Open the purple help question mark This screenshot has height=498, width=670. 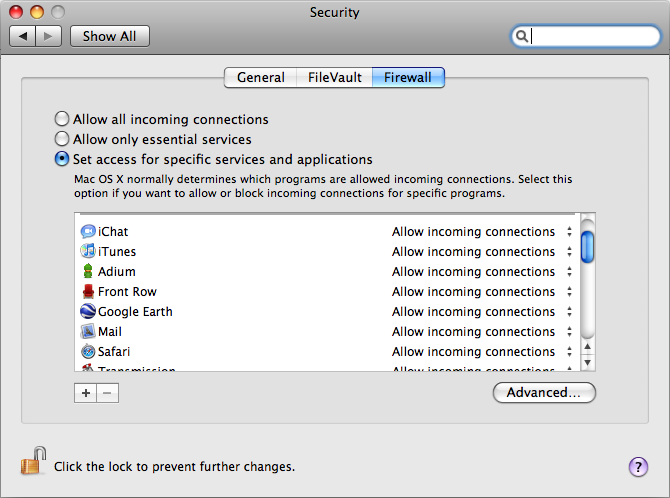click(x=638, y=467)
